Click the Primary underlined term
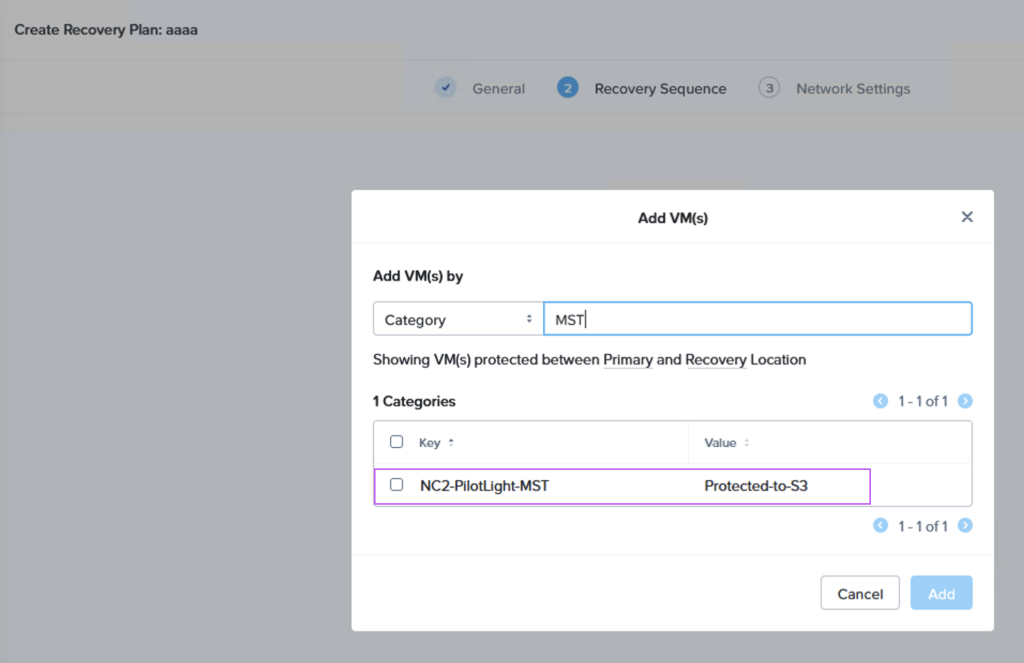The image size is (1024, 663). click(628, 360)
